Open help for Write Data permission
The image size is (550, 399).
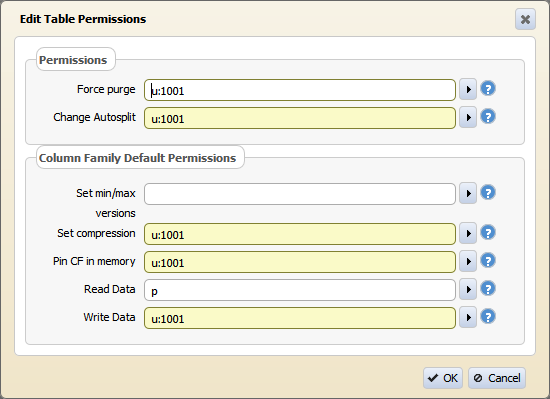coord(488,316)
